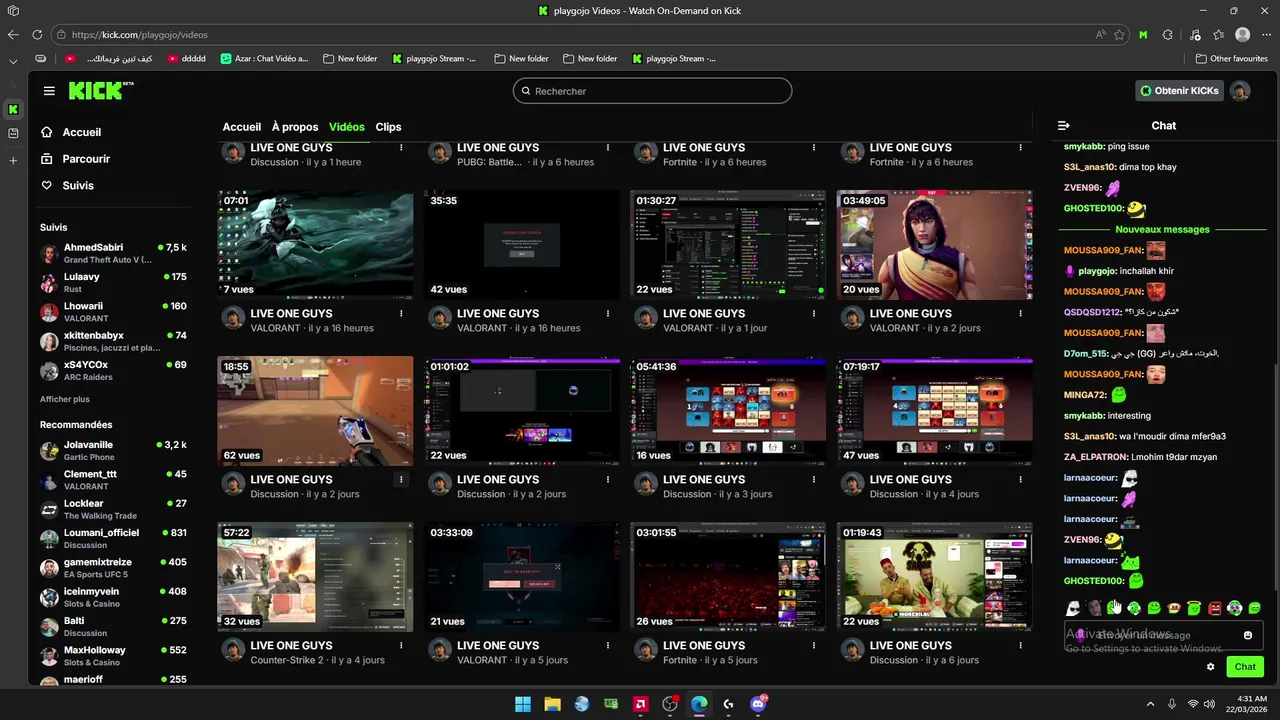Insert the red angry face emote

[x=1214, y=608]
